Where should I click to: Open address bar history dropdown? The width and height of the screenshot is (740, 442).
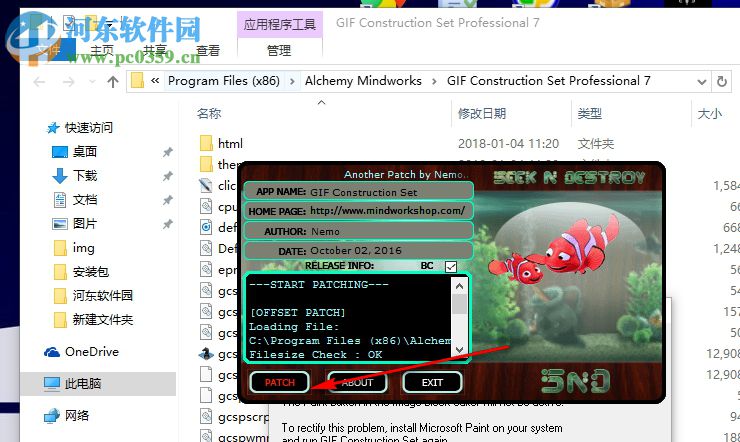coord(702,82)
